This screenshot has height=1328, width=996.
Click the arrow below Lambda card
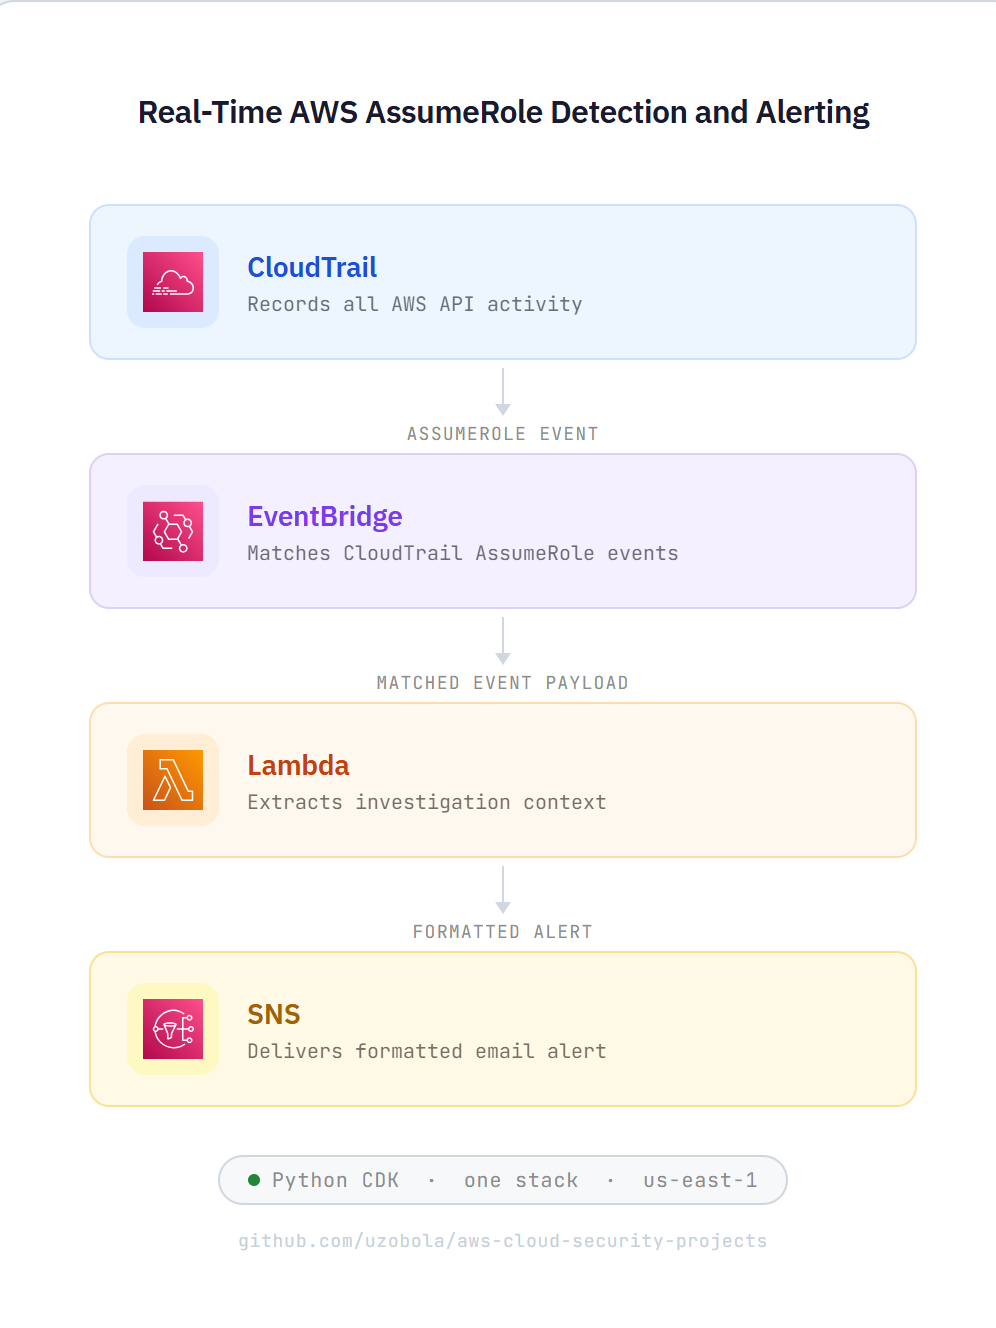(x=503, y=889)
